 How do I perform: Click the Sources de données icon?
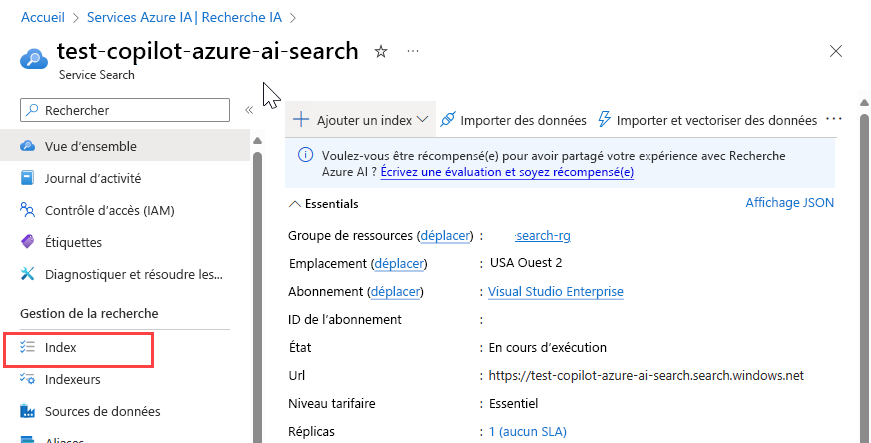pos(27,411)
